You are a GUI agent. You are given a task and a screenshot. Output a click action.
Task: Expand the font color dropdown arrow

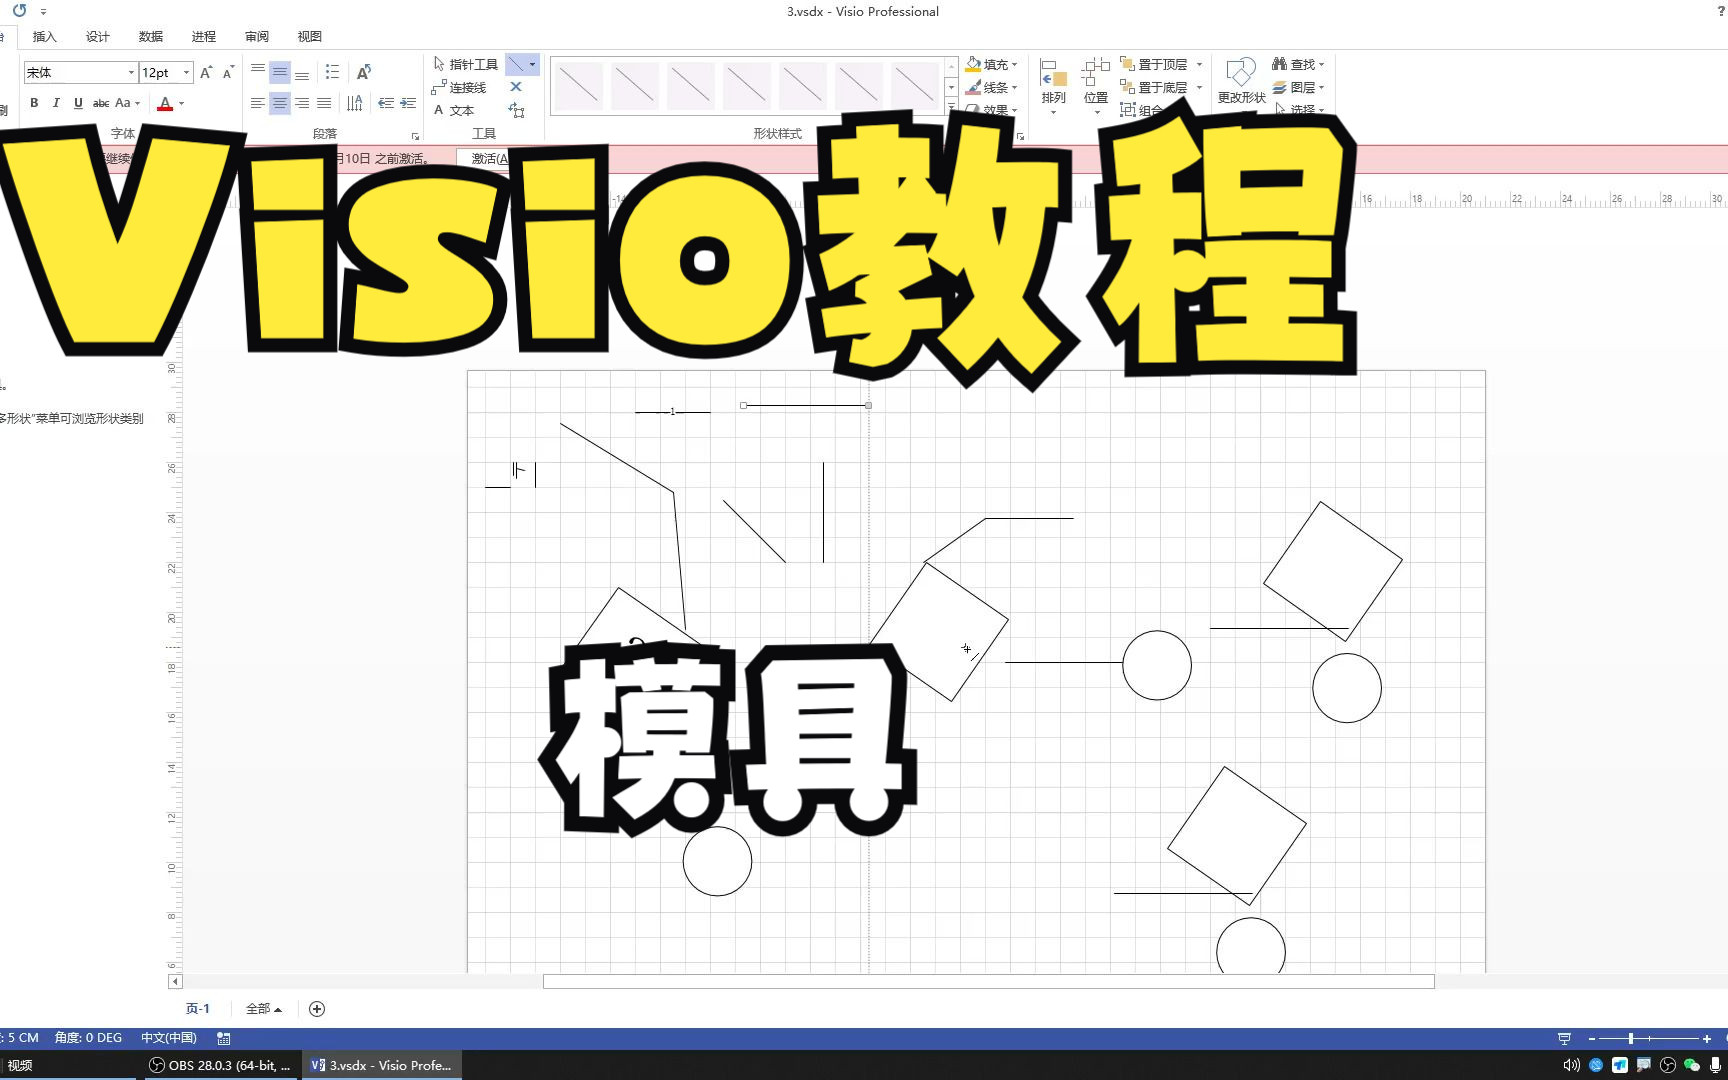coord(181,103)
